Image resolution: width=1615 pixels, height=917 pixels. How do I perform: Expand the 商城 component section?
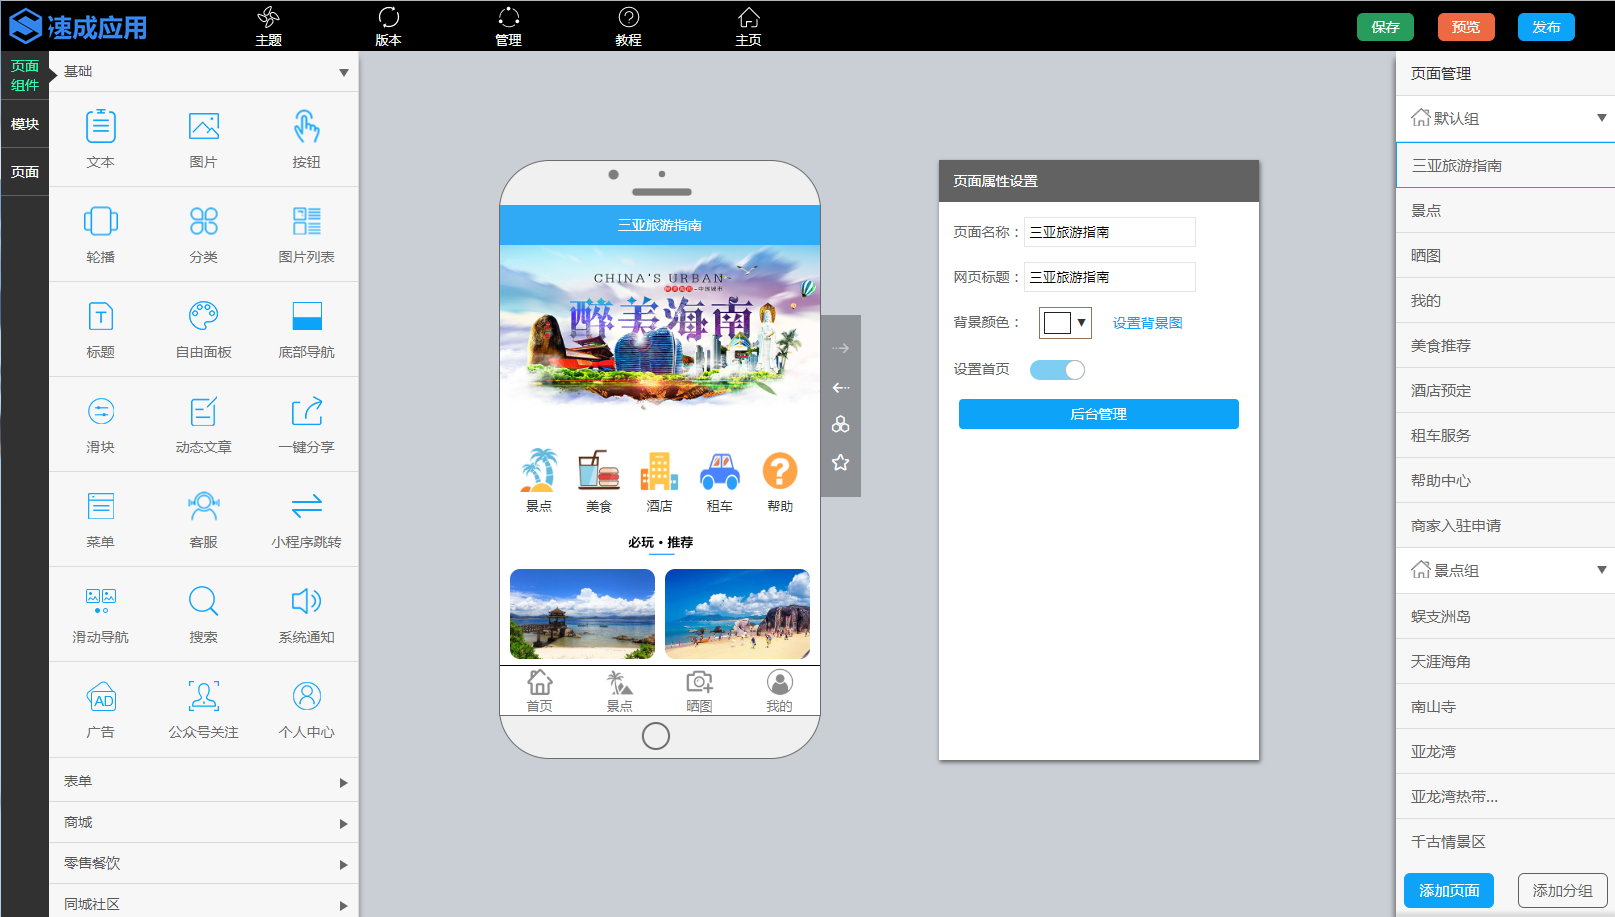click(x=204, y=822)
